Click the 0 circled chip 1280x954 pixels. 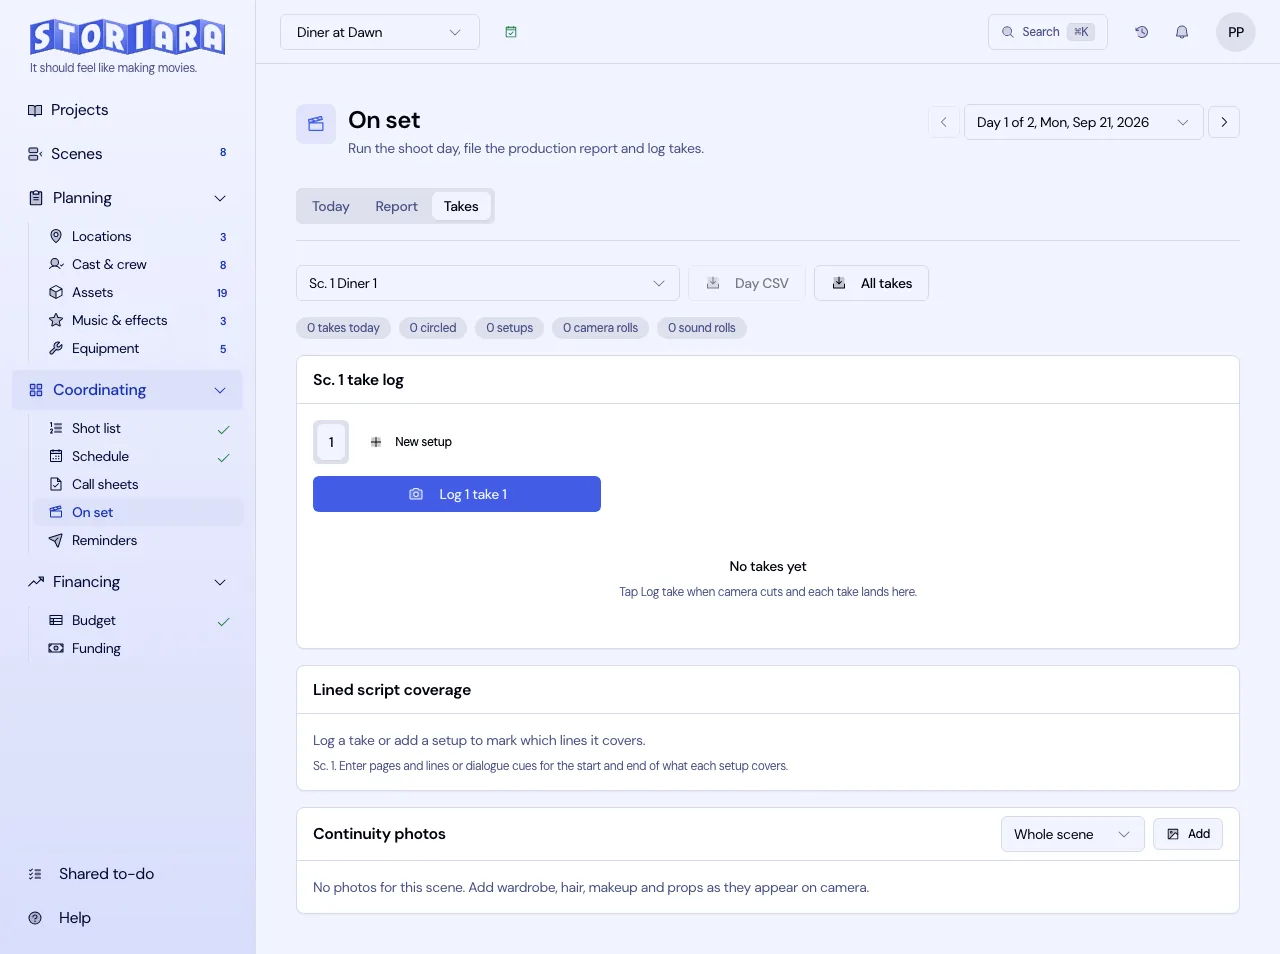tap(433, 328)
